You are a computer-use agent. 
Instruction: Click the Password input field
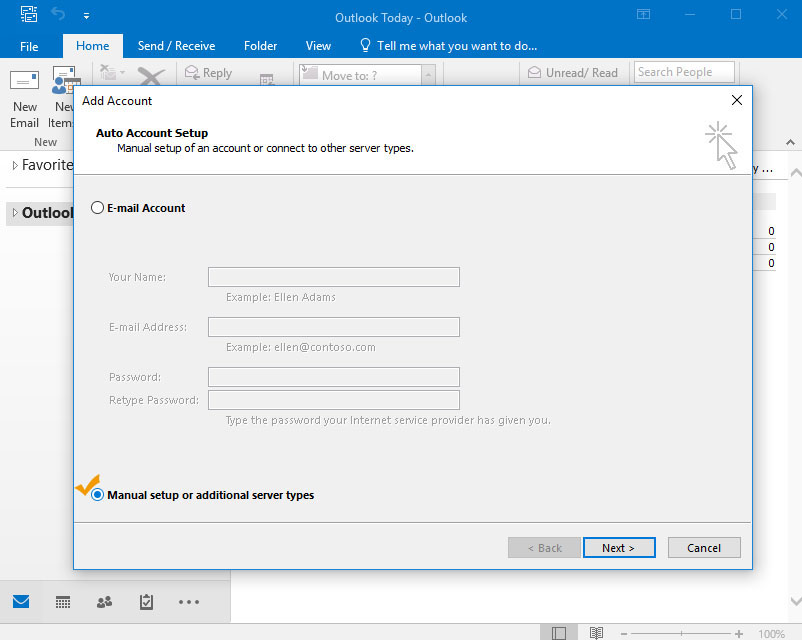point(333,377)
